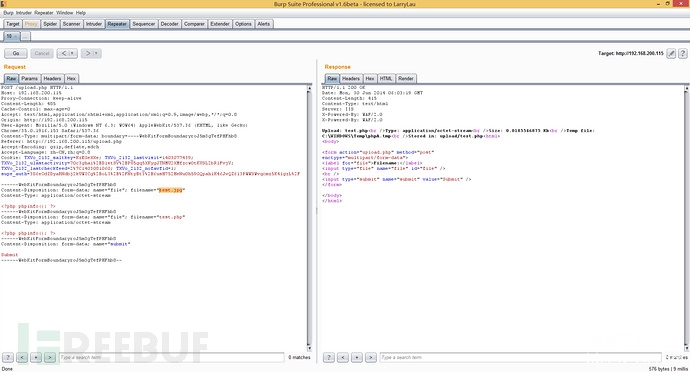The height and width of the screenshot is (372, 690).
Task: Switch to the Extender tab
Action: click(220, 24)
